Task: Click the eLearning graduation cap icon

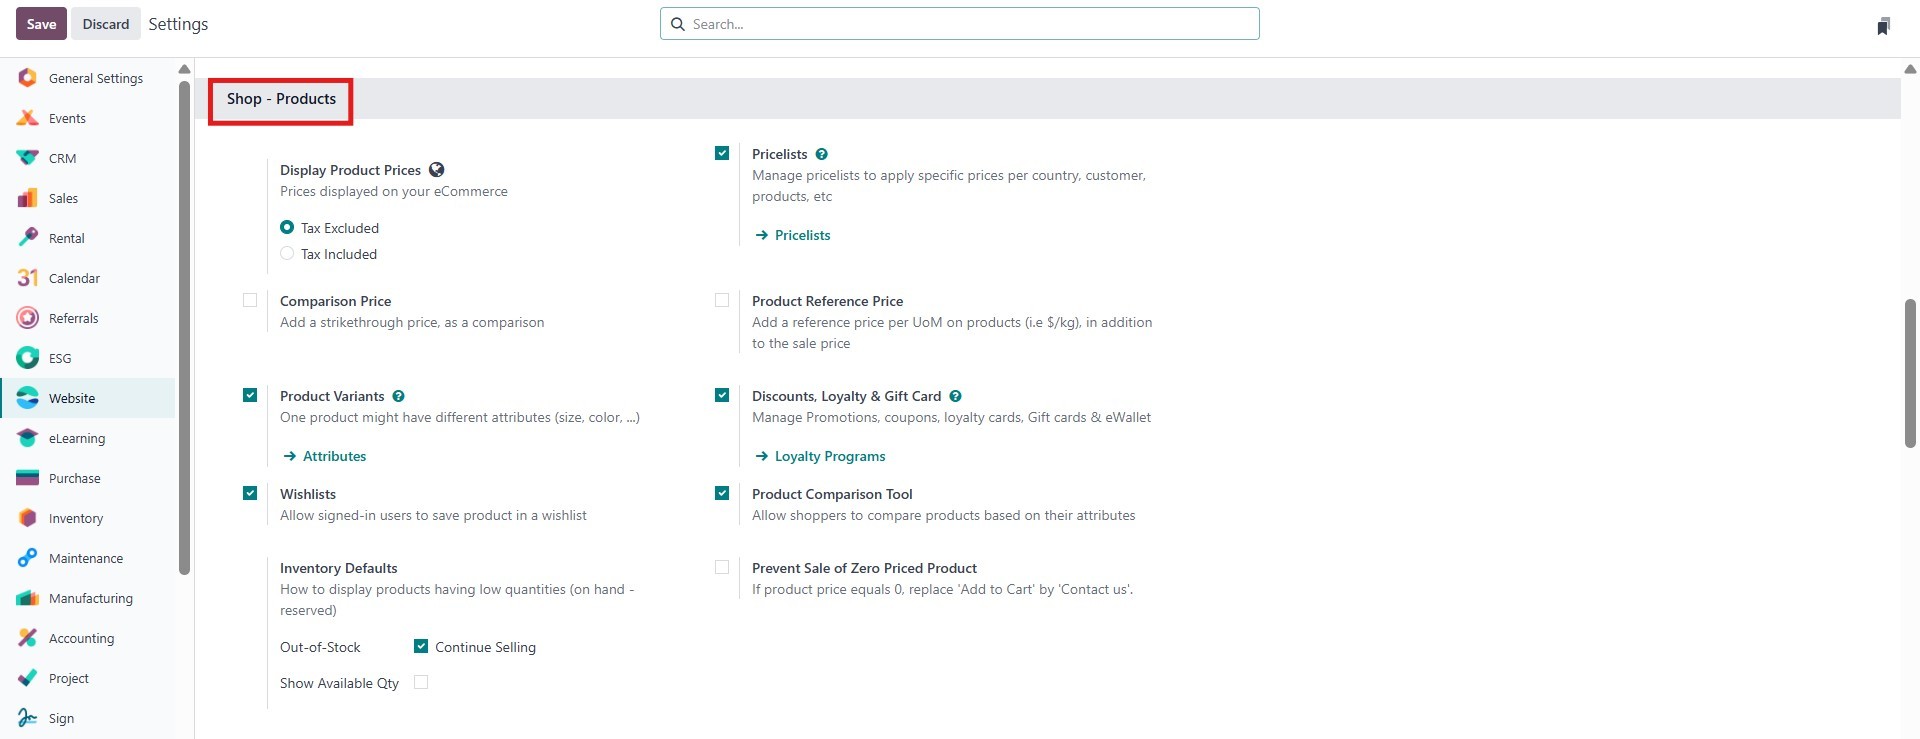Action: (28, 438)
